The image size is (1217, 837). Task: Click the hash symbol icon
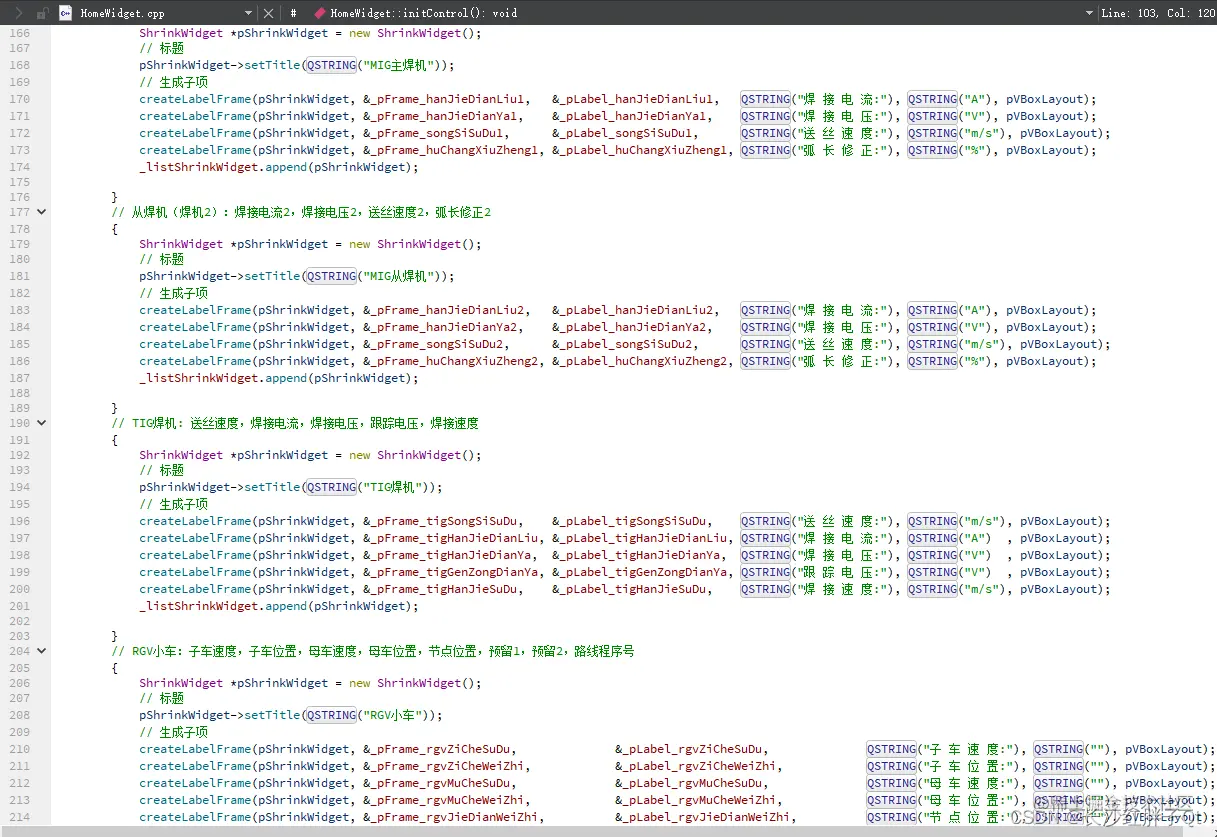(293, 13)
